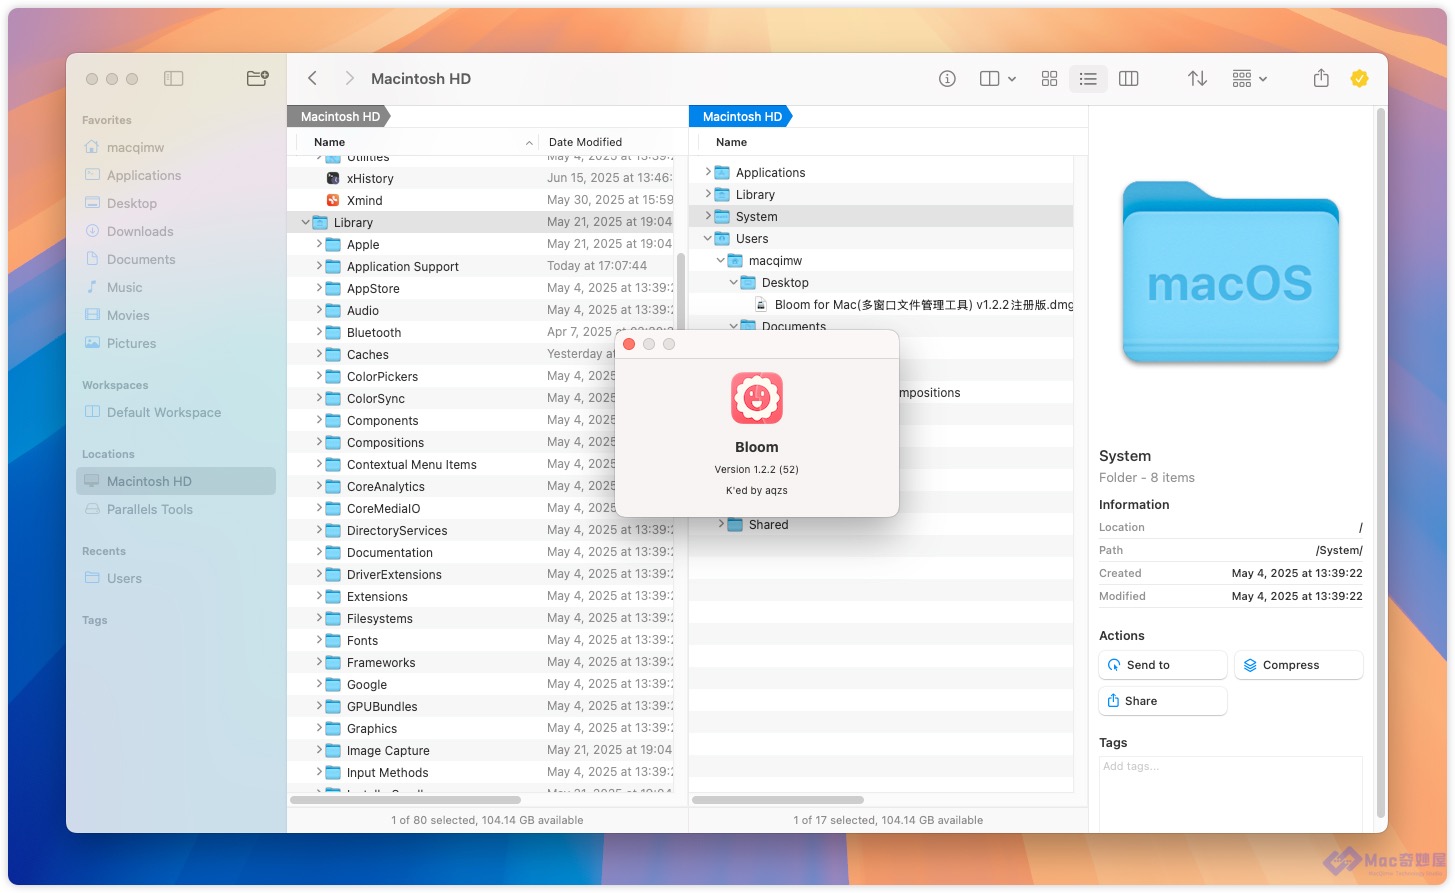
Task: Expand the Shared folder
Action: (x=721, y=524)
